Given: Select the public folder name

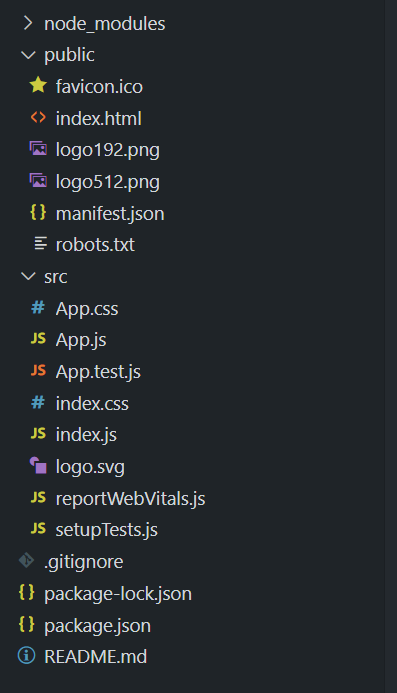Looking at the screenshot, I should [x=69, y=56].
